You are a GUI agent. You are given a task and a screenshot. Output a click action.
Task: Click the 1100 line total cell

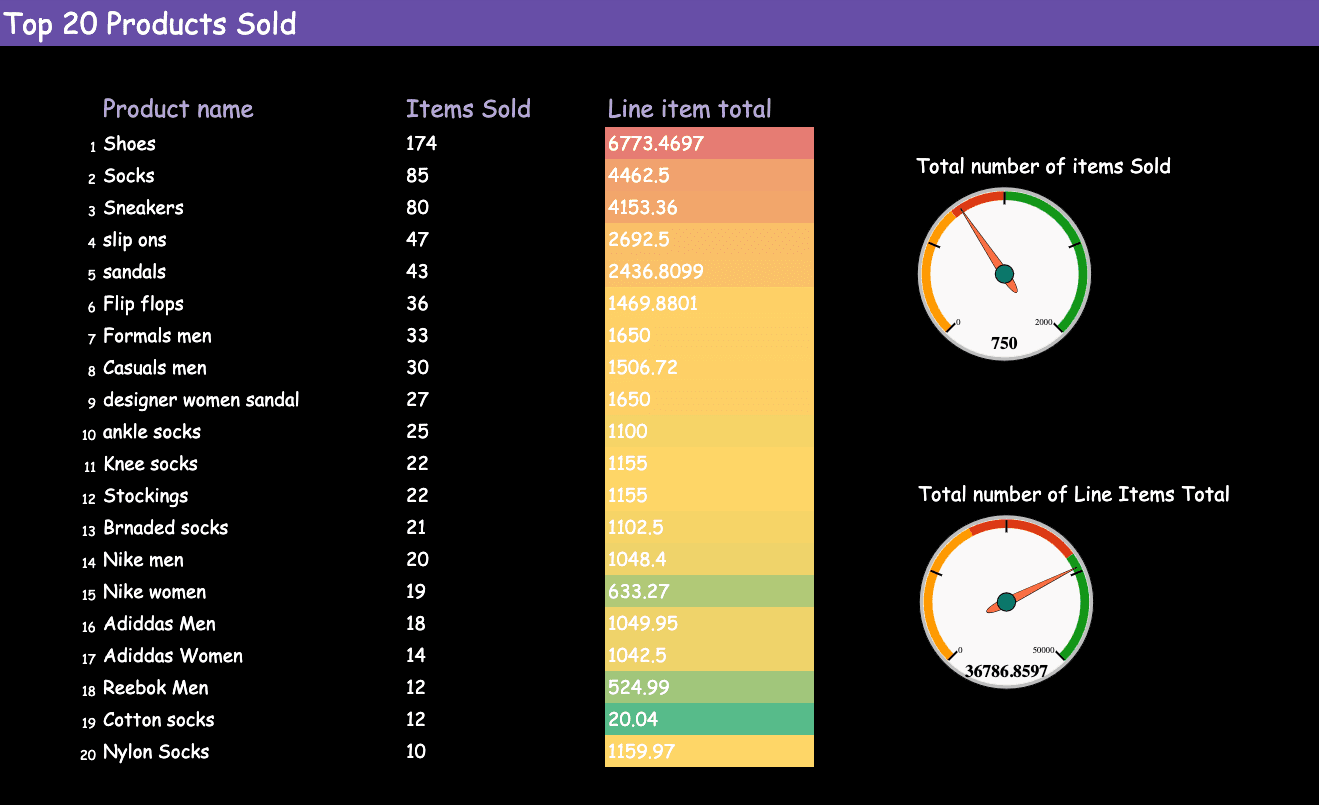point(709,432)
